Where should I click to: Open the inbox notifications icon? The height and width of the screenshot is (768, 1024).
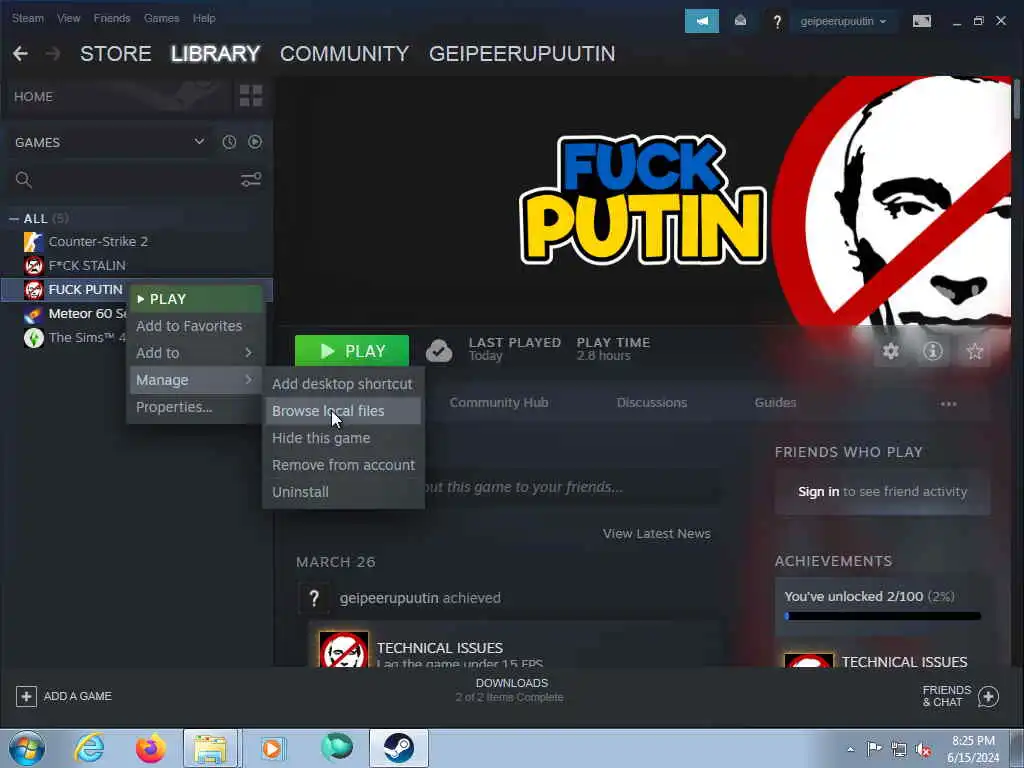(741, 21)
